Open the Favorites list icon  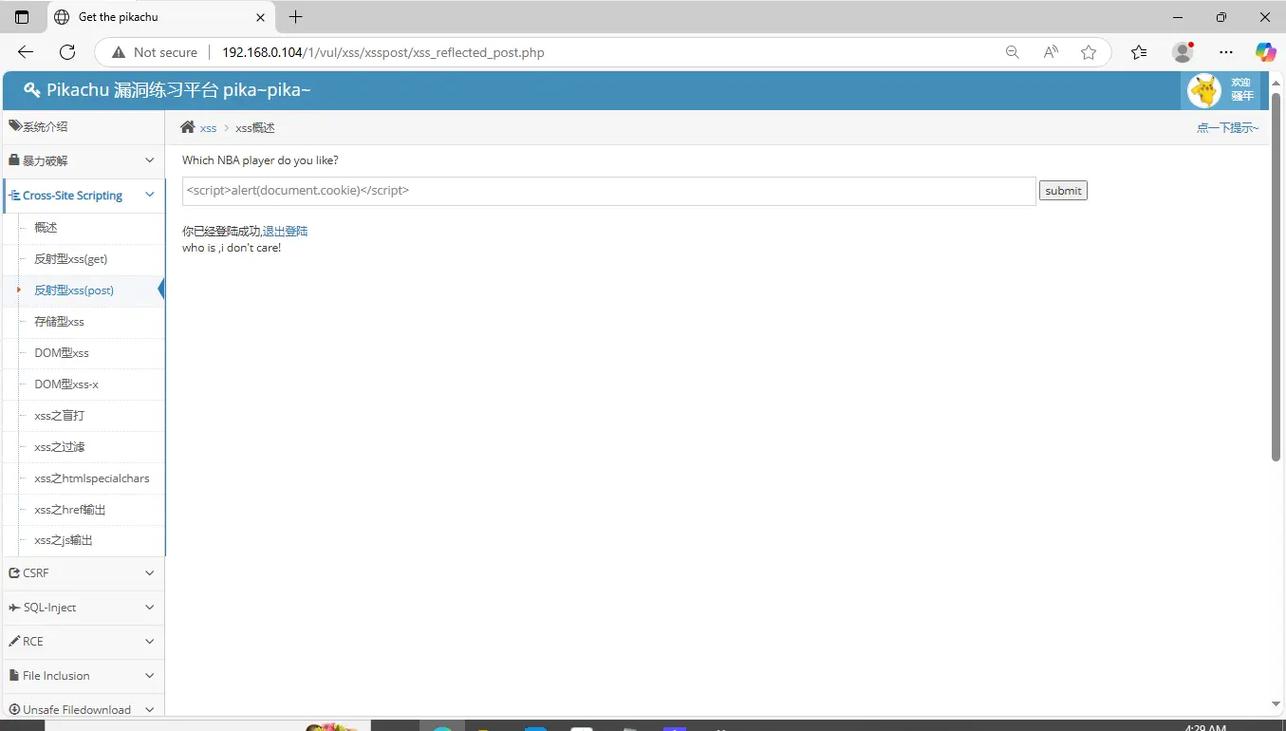pos(1139,52)
